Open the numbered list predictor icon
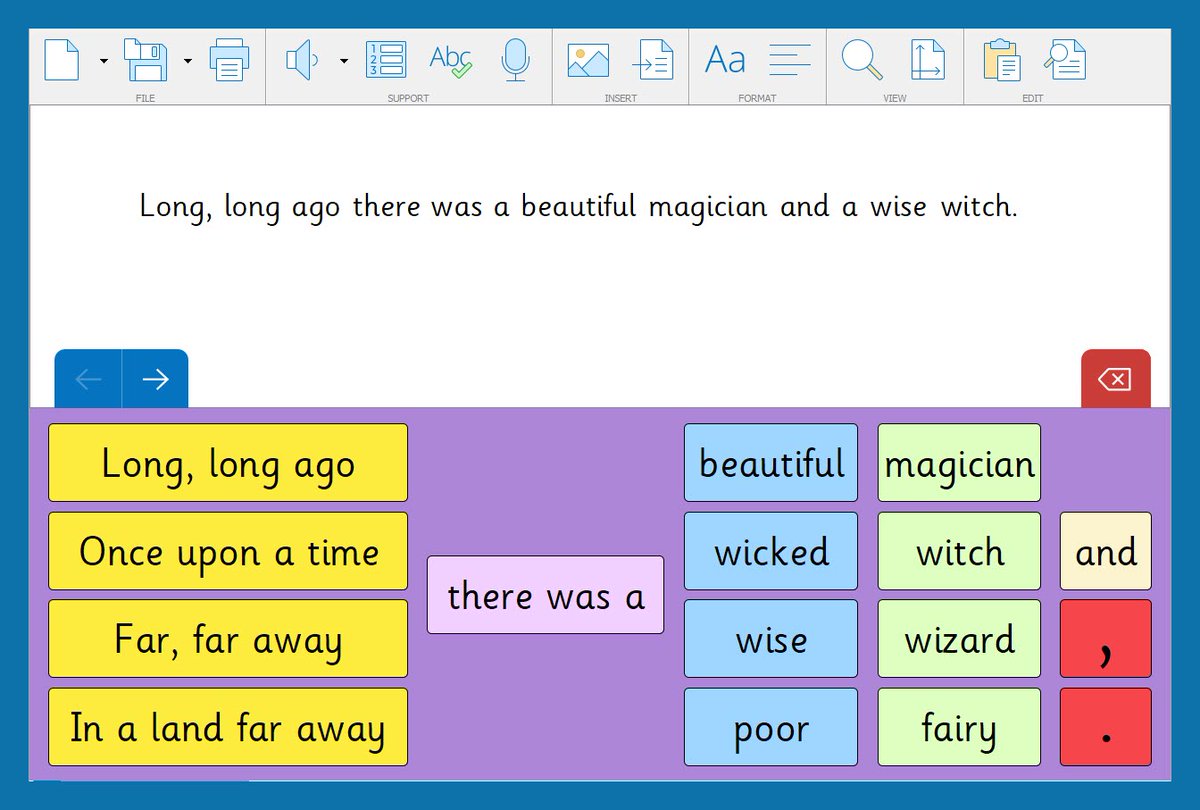Viewport: 1200px width, 810px height. (x=386, y=60)
